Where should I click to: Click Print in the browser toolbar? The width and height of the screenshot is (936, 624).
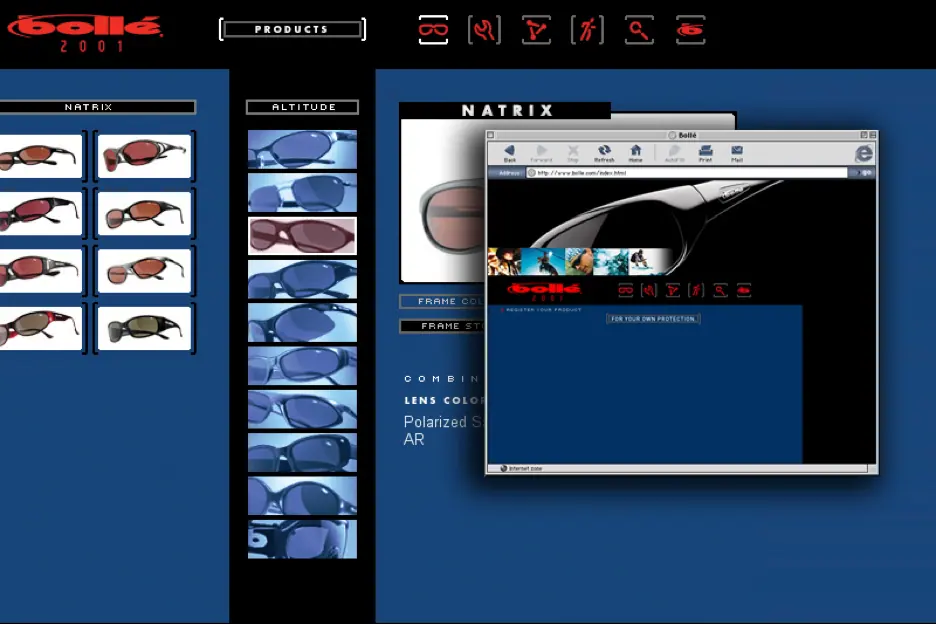[x=706, y=153]
